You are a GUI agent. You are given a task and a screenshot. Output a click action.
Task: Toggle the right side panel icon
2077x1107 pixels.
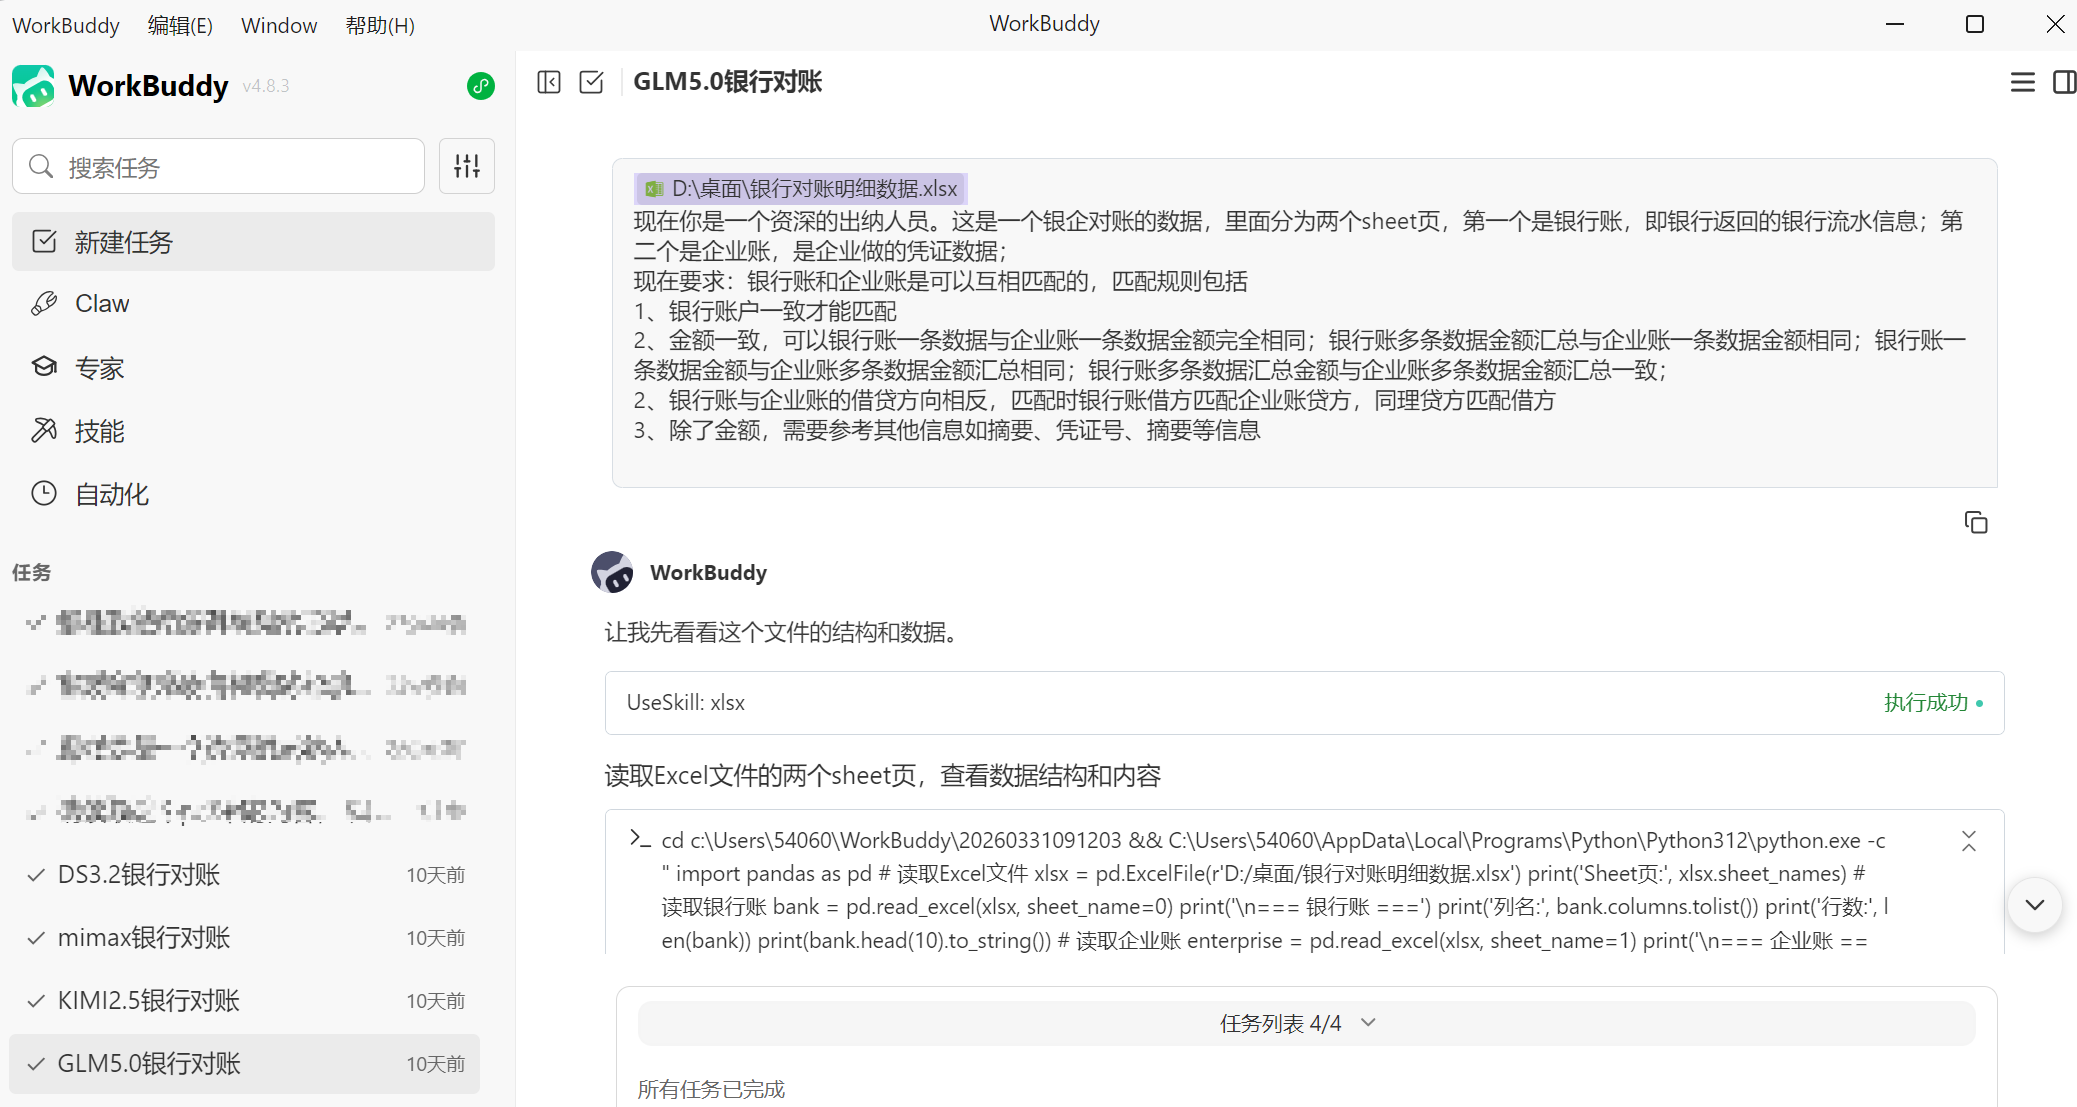(x=2063, y=82)
